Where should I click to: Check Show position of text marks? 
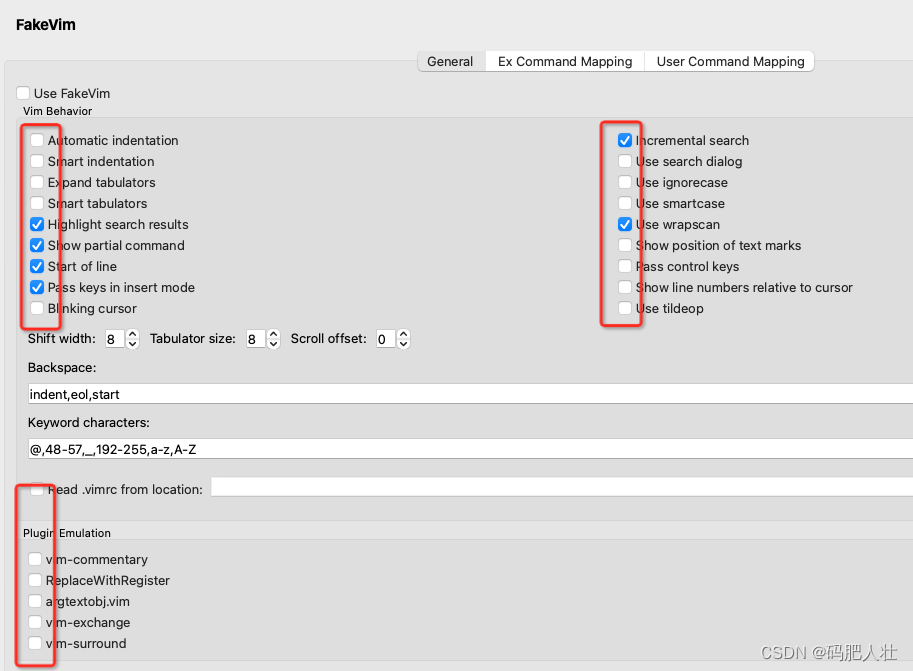(625, 245)
